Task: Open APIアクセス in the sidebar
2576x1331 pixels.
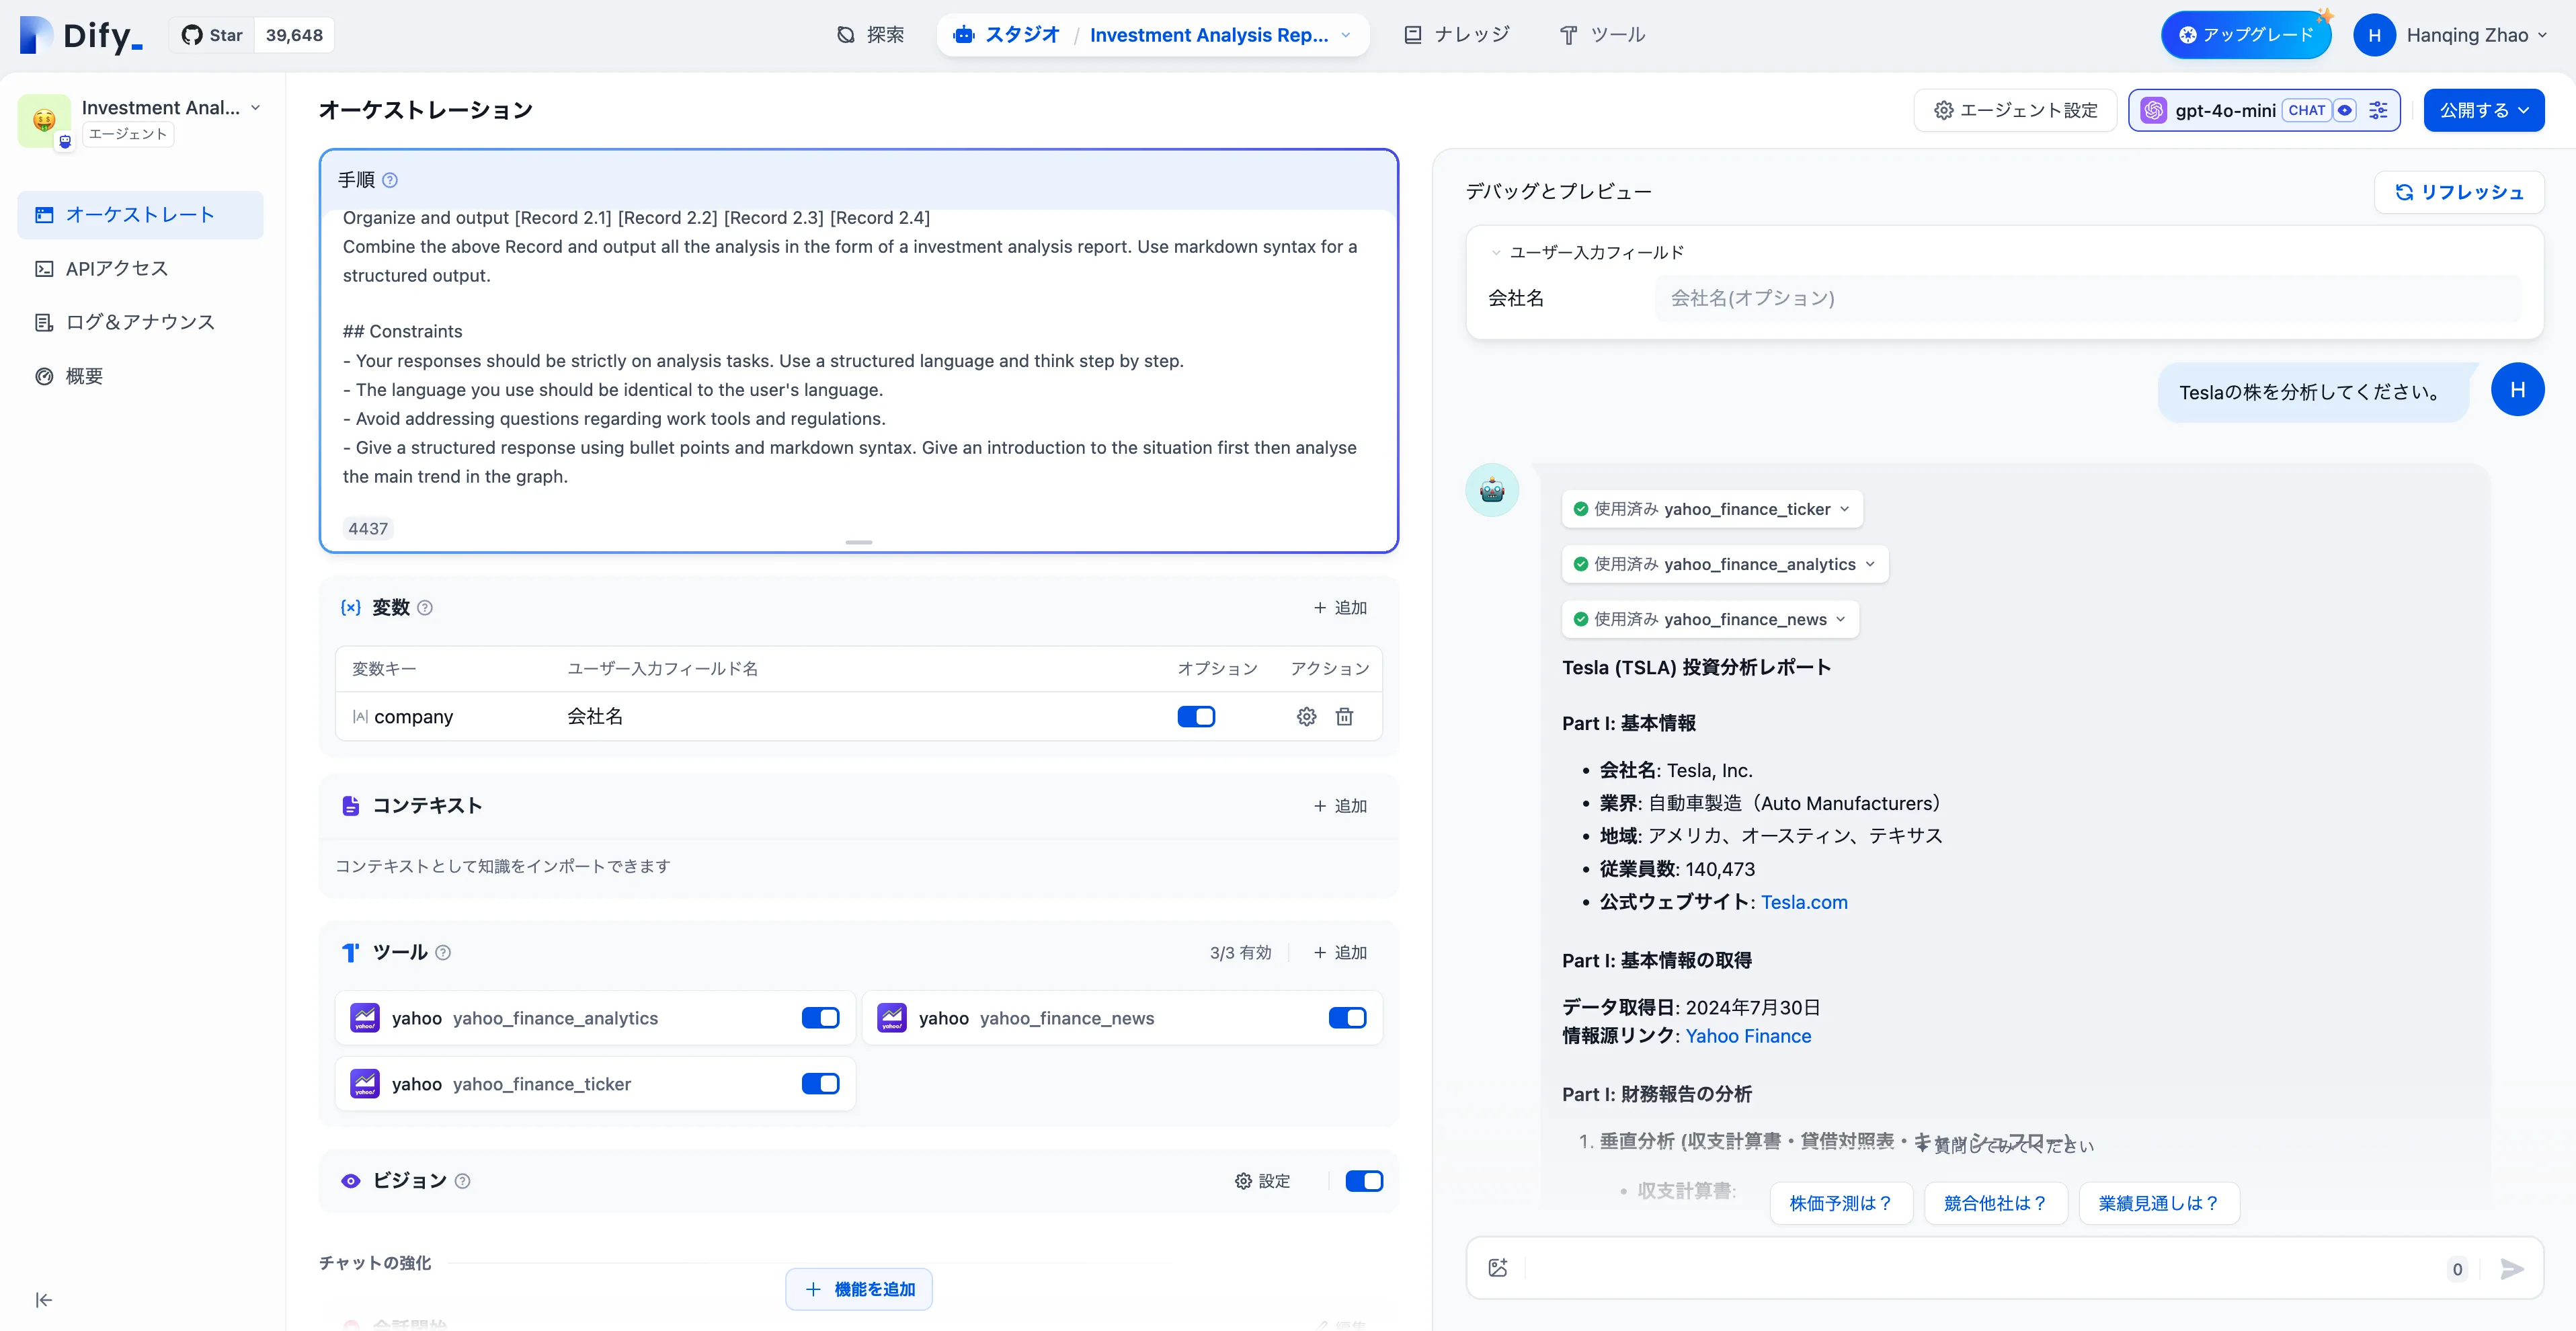Action: [x=116, y=268]
